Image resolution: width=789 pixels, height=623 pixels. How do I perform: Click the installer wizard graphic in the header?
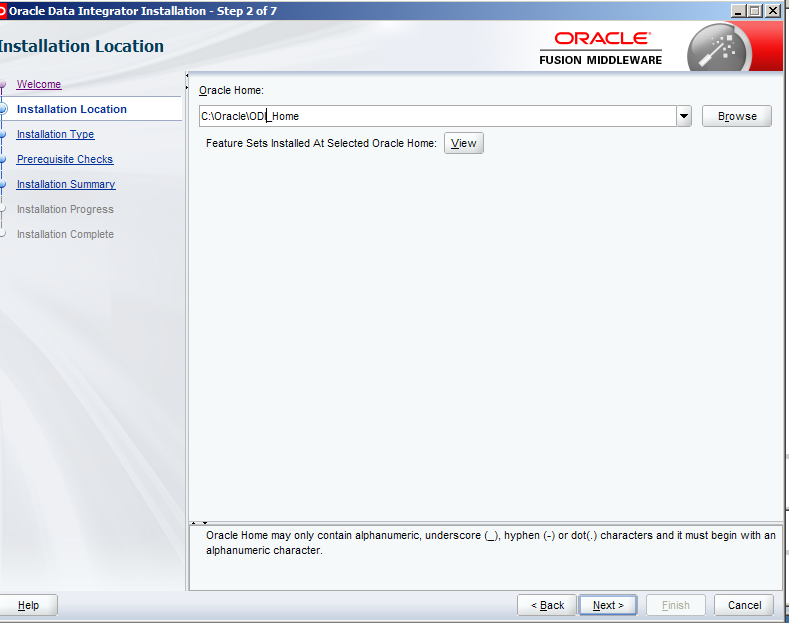coord(719,47)
